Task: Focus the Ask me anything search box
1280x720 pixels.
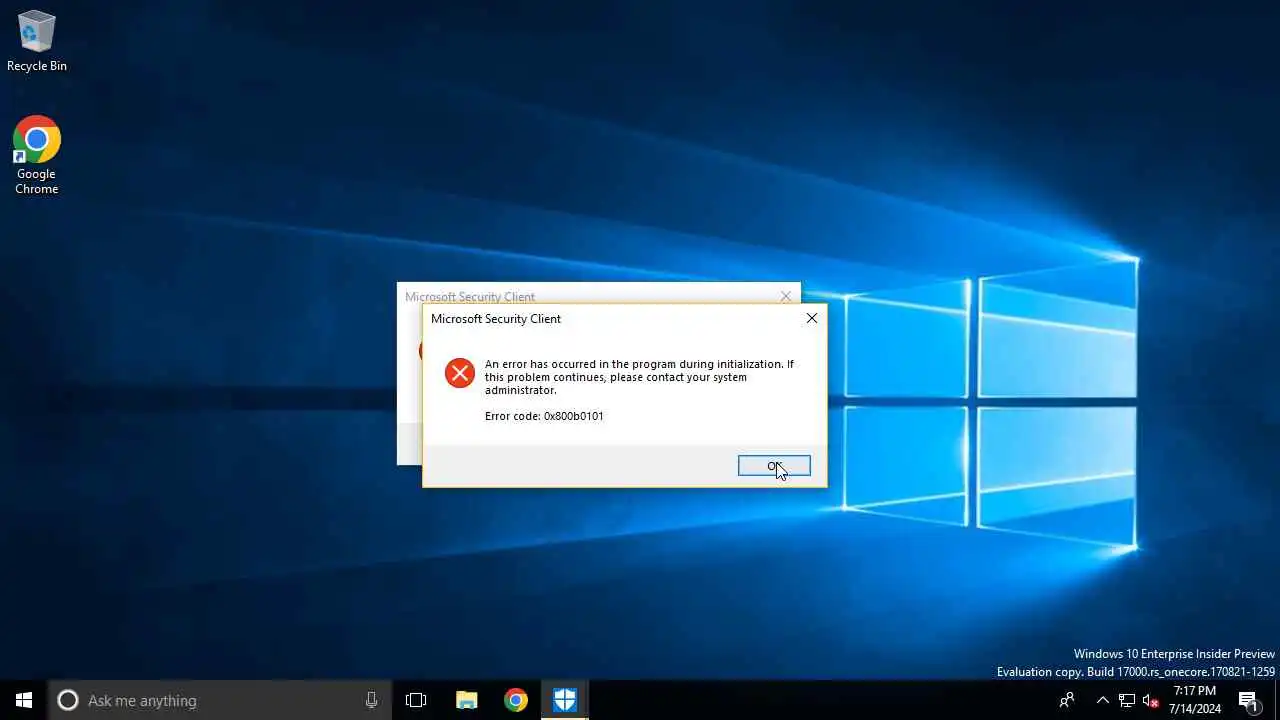Action: [220, 700]
